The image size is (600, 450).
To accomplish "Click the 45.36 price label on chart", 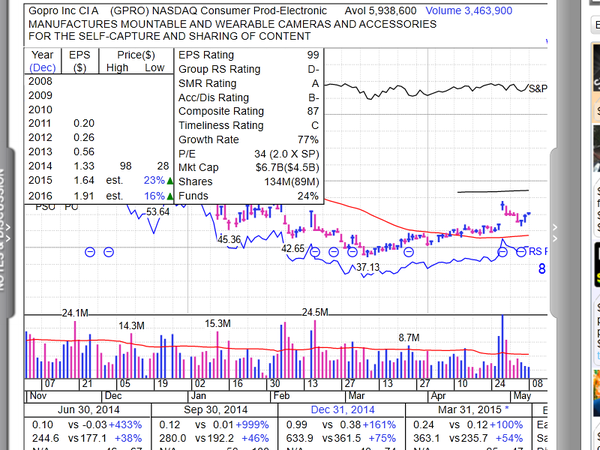I will 229,240.
